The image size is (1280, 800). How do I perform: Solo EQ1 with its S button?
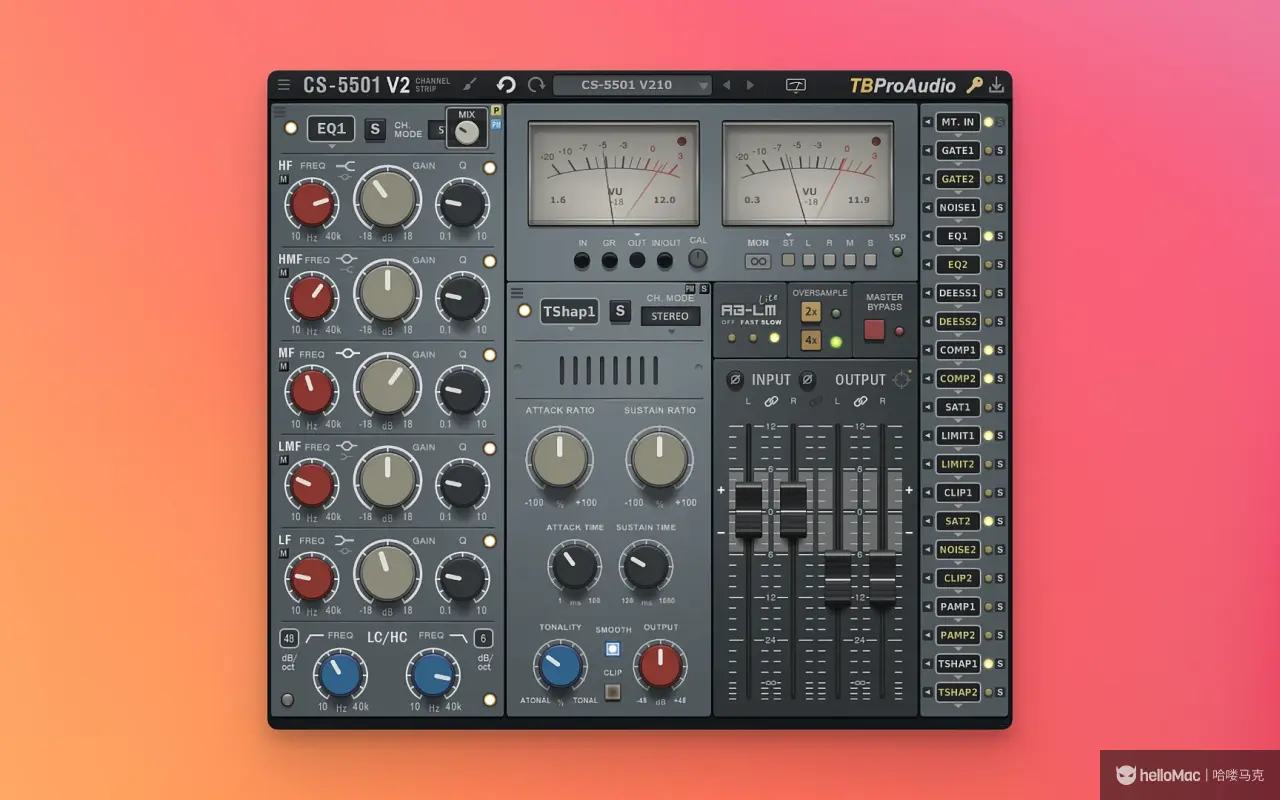(x=375, y=128)
